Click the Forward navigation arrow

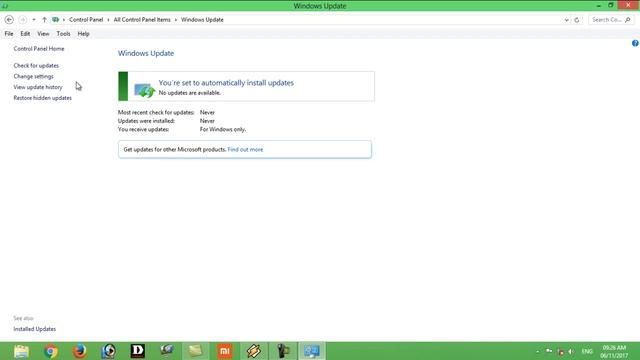[x=22, y=20]
